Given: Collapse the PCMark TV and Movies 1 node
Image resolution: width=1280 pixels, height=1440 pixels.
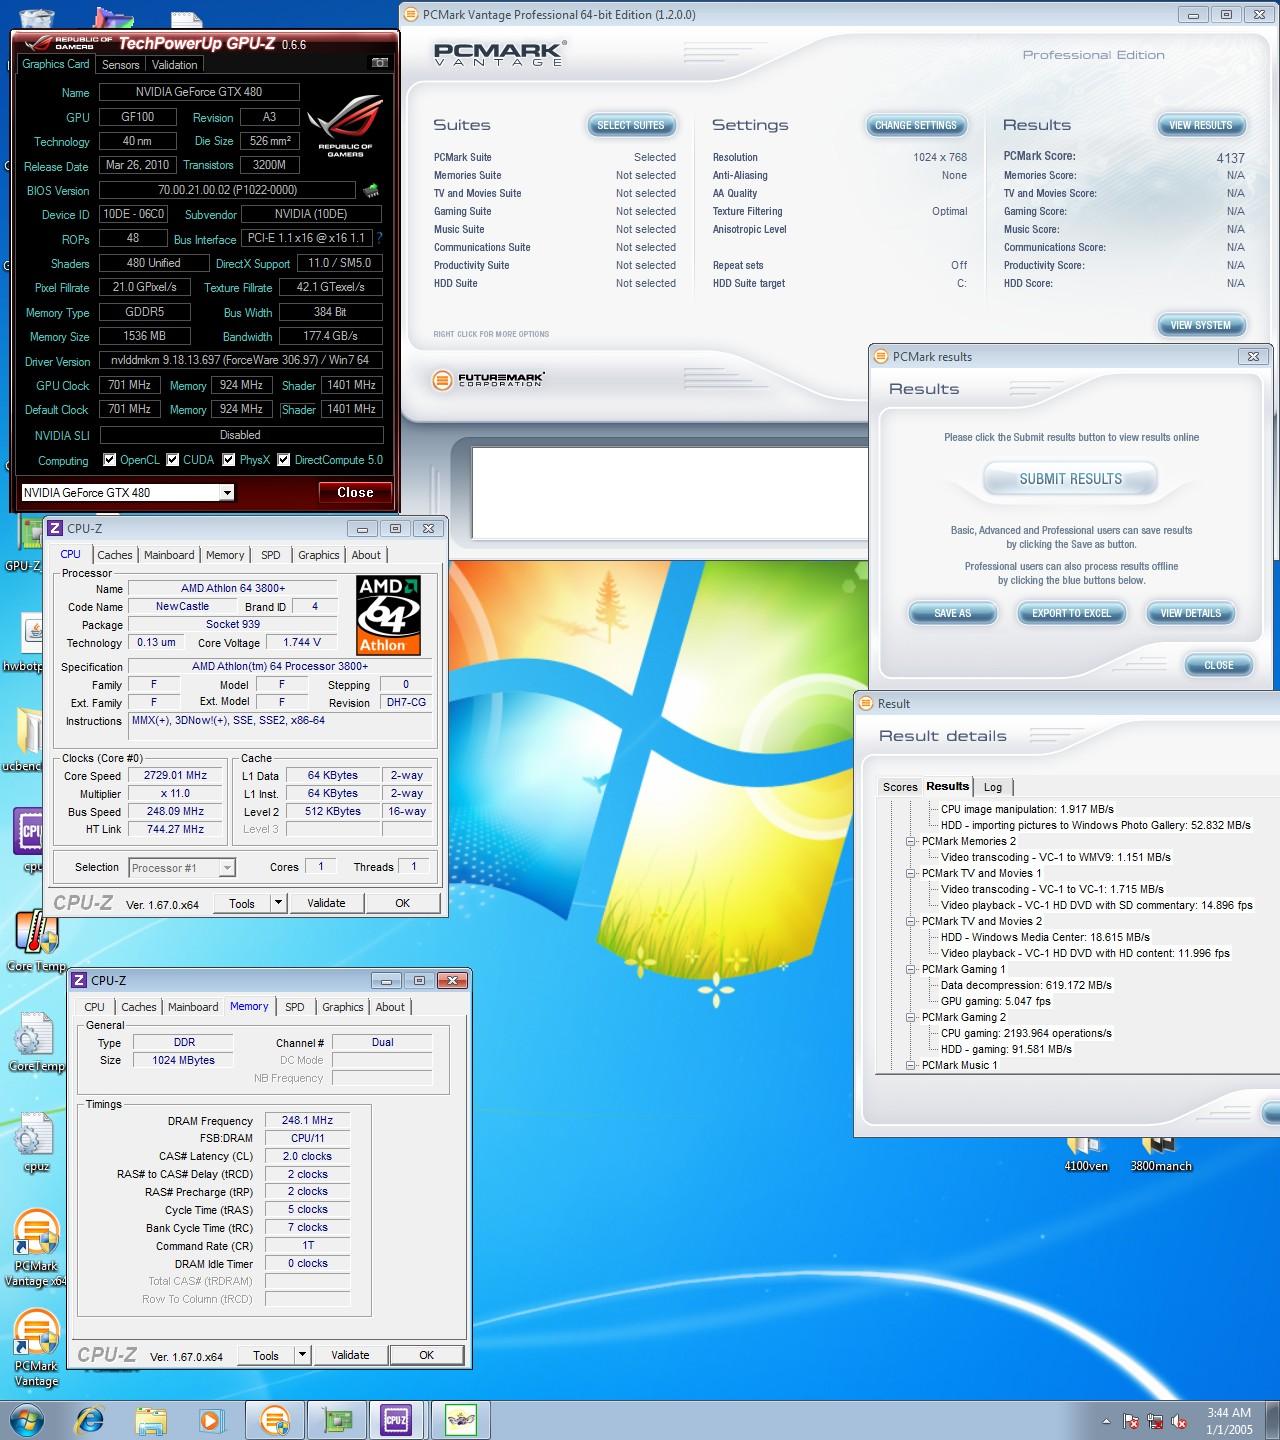Looking at the screenshot, I should coord(911,873).
